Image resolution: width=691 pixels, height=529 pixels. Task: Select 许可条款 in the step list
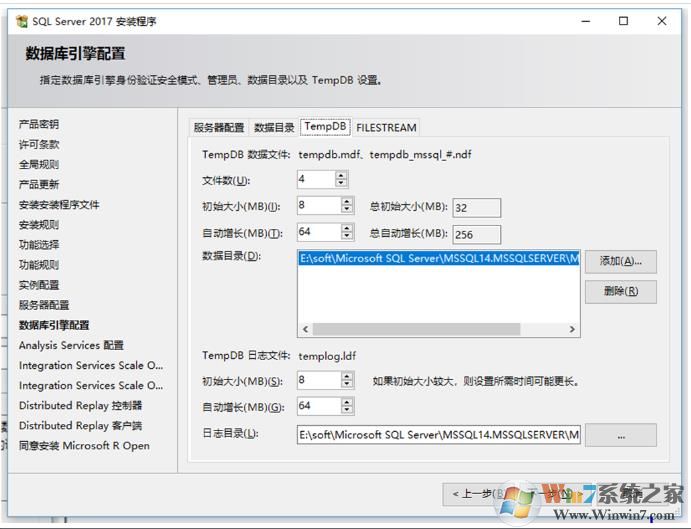39,145
